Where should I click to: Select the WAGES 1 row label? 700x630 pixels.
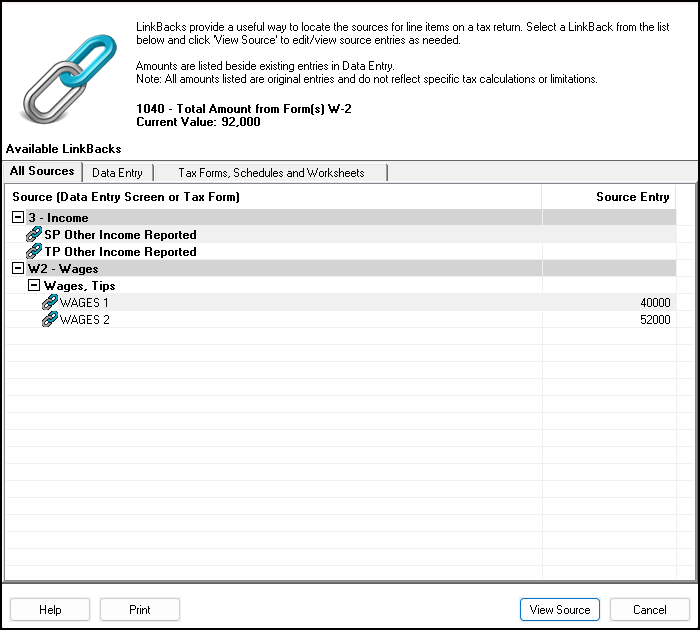point(85,303)
